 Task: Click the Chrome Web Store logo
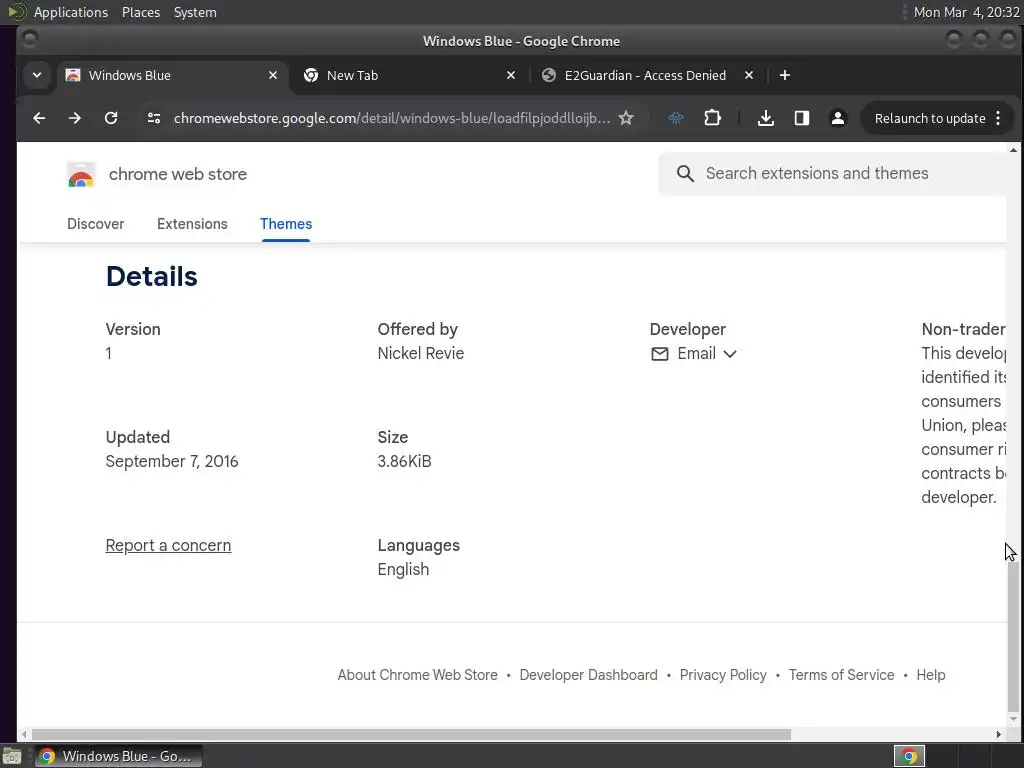click(81, 174)
